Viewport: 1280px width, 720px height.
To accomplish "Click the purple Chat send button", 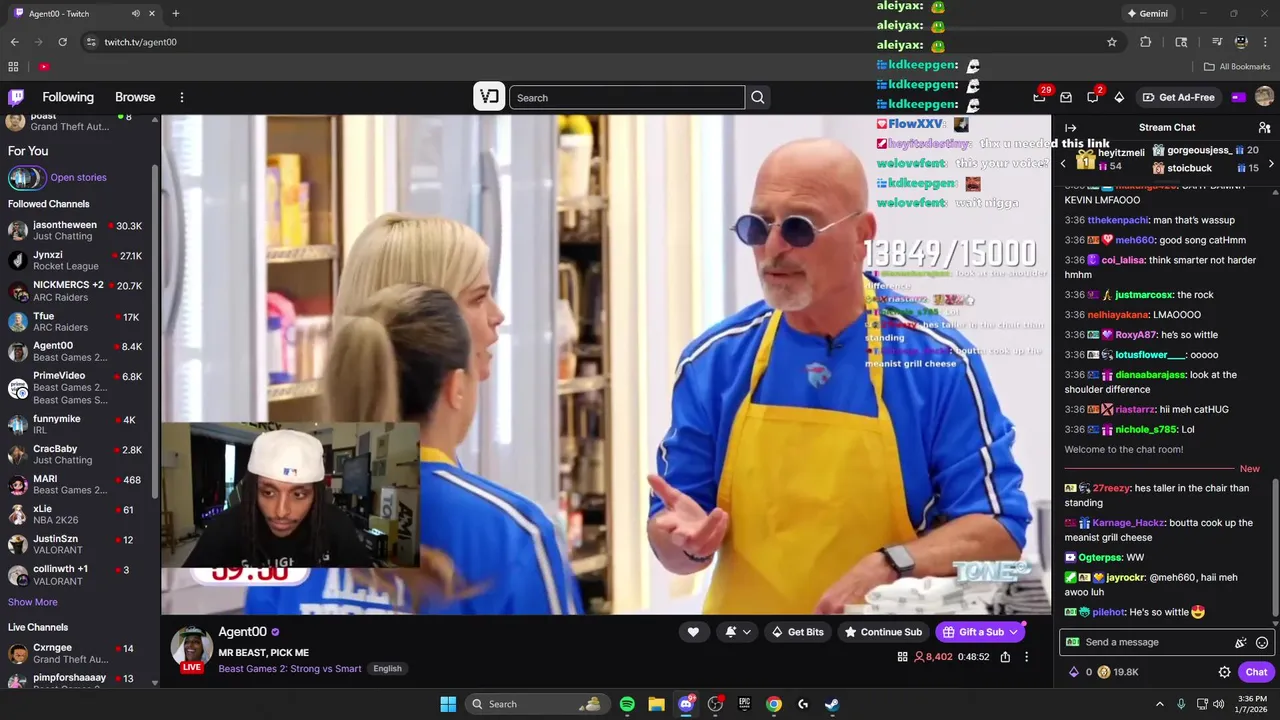I will [1256, 672].
